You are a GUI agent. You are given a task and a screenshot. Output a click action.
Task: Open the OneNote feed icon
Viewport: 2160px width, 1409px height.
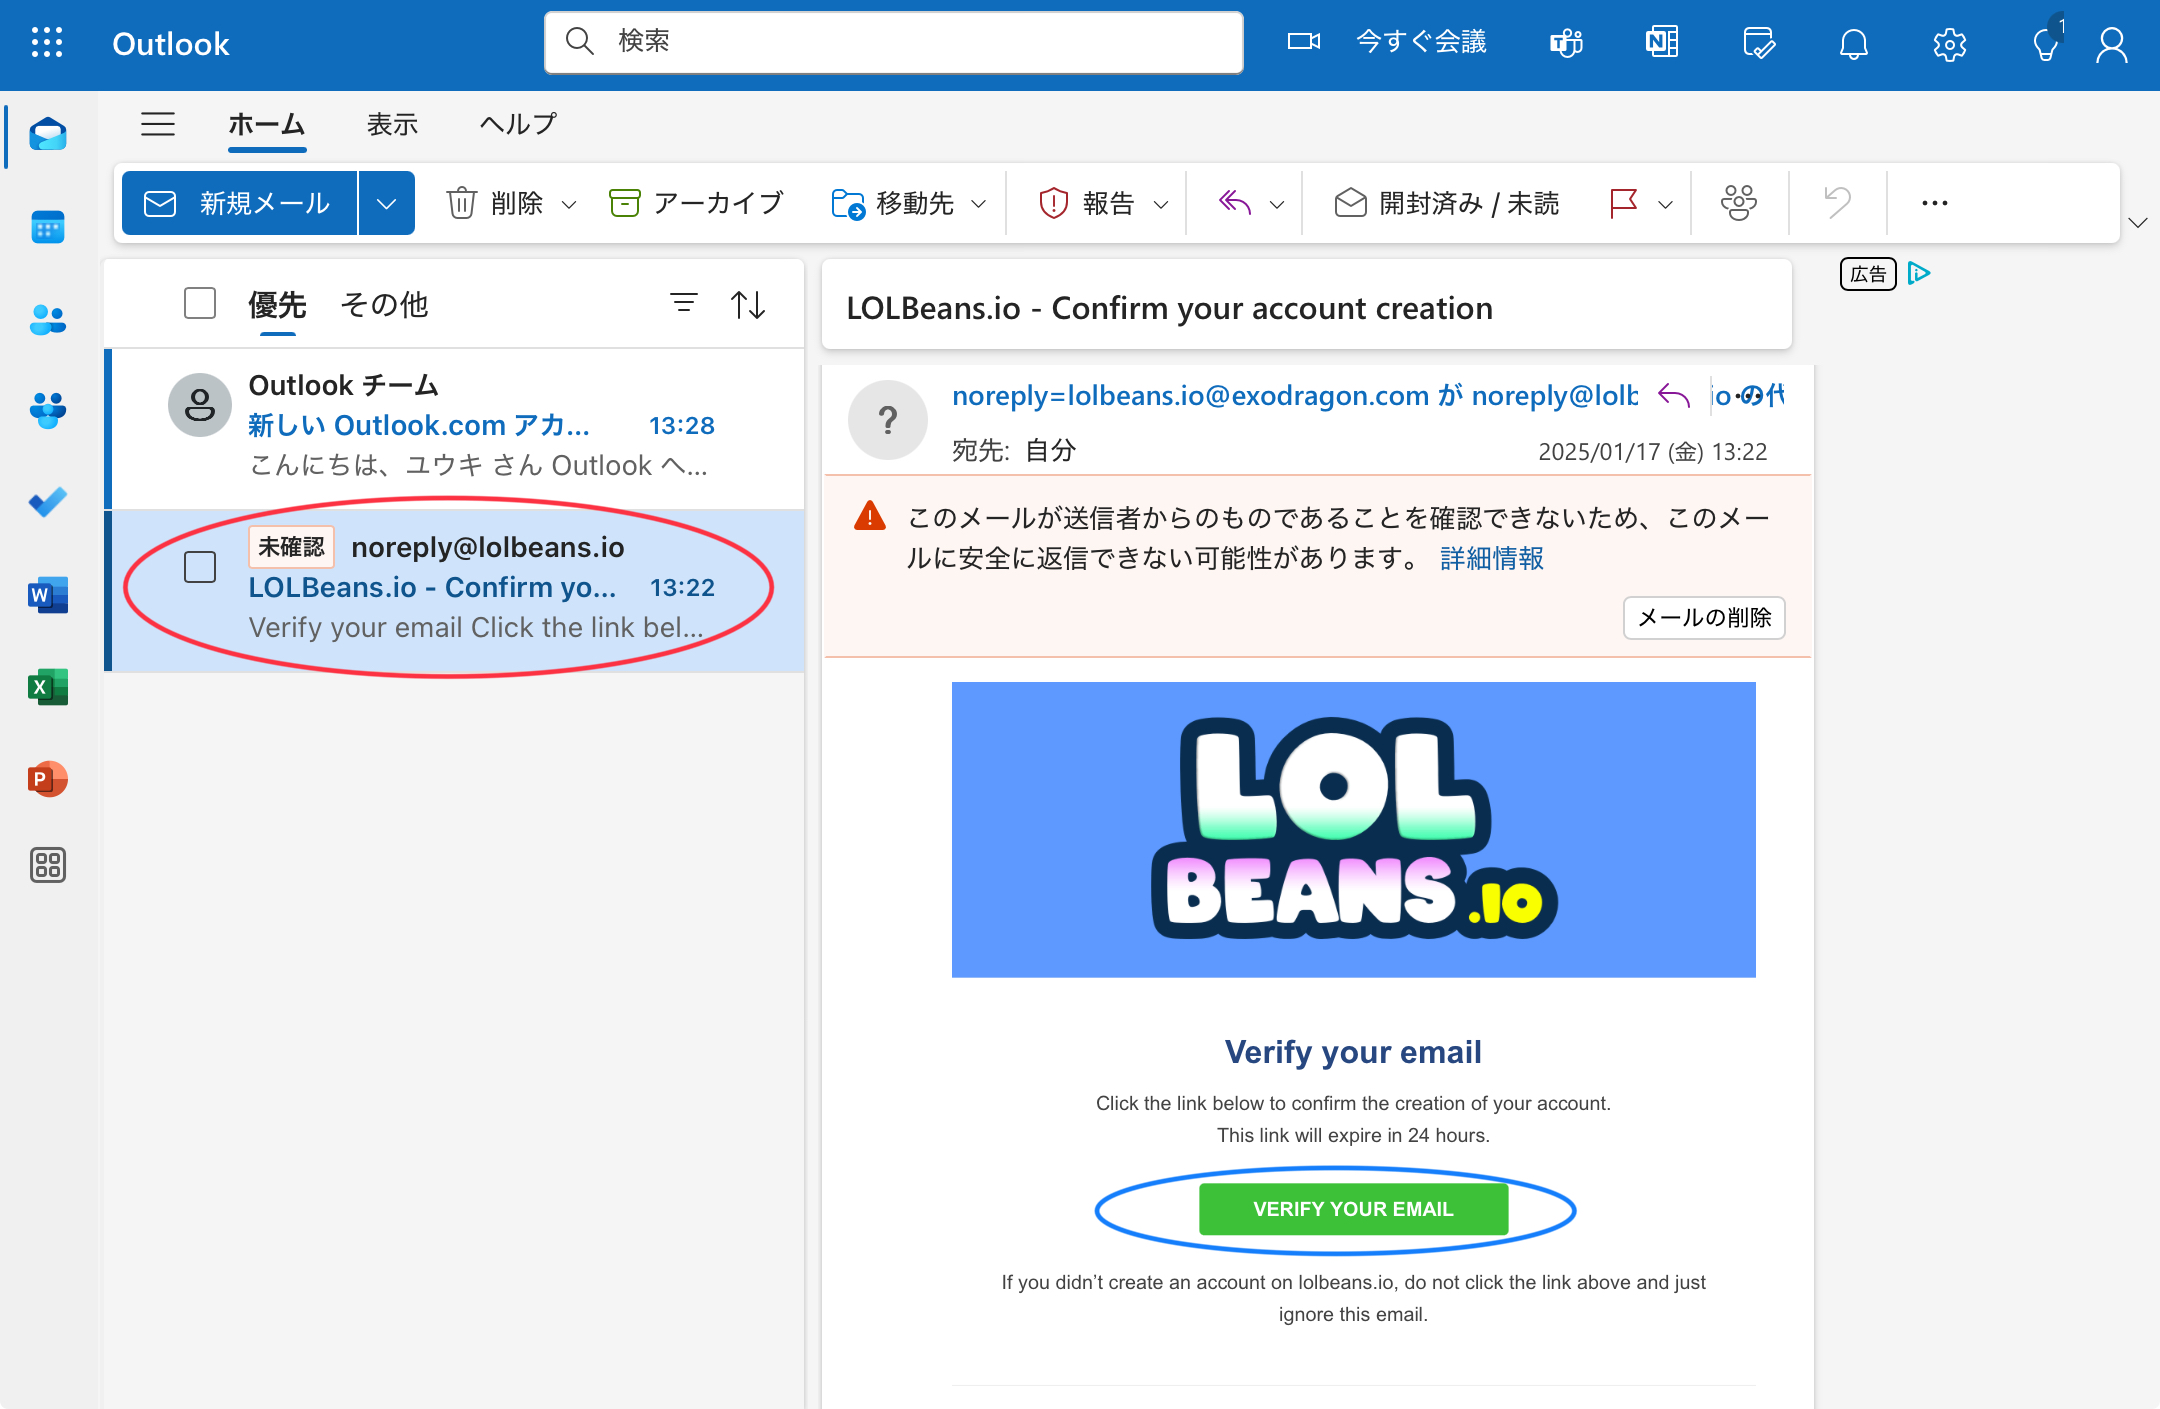pos(1662,43)
